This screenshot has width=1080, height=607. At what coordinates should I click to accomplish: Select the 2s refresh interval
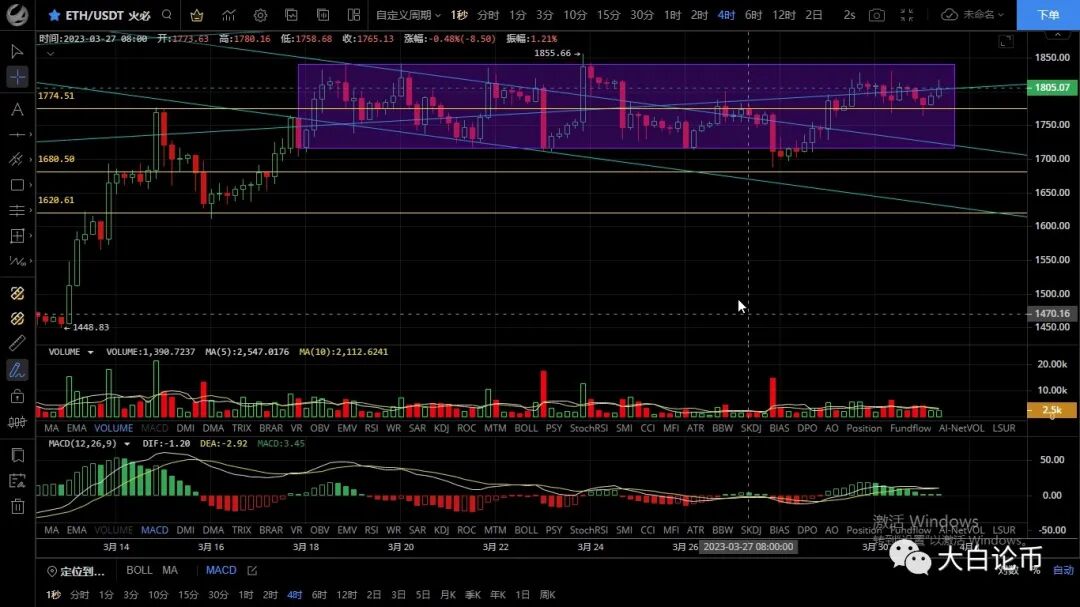[x=849, y=15]
